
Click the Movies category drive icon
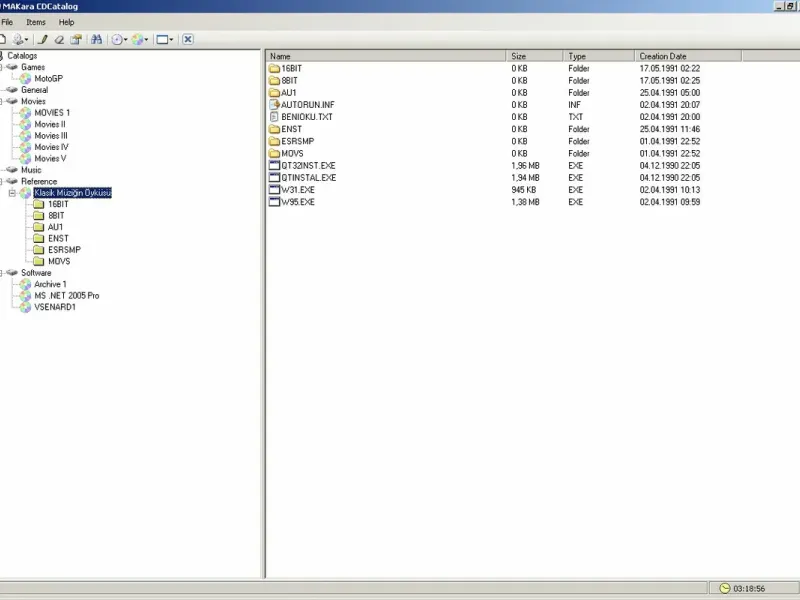[12, 101]
